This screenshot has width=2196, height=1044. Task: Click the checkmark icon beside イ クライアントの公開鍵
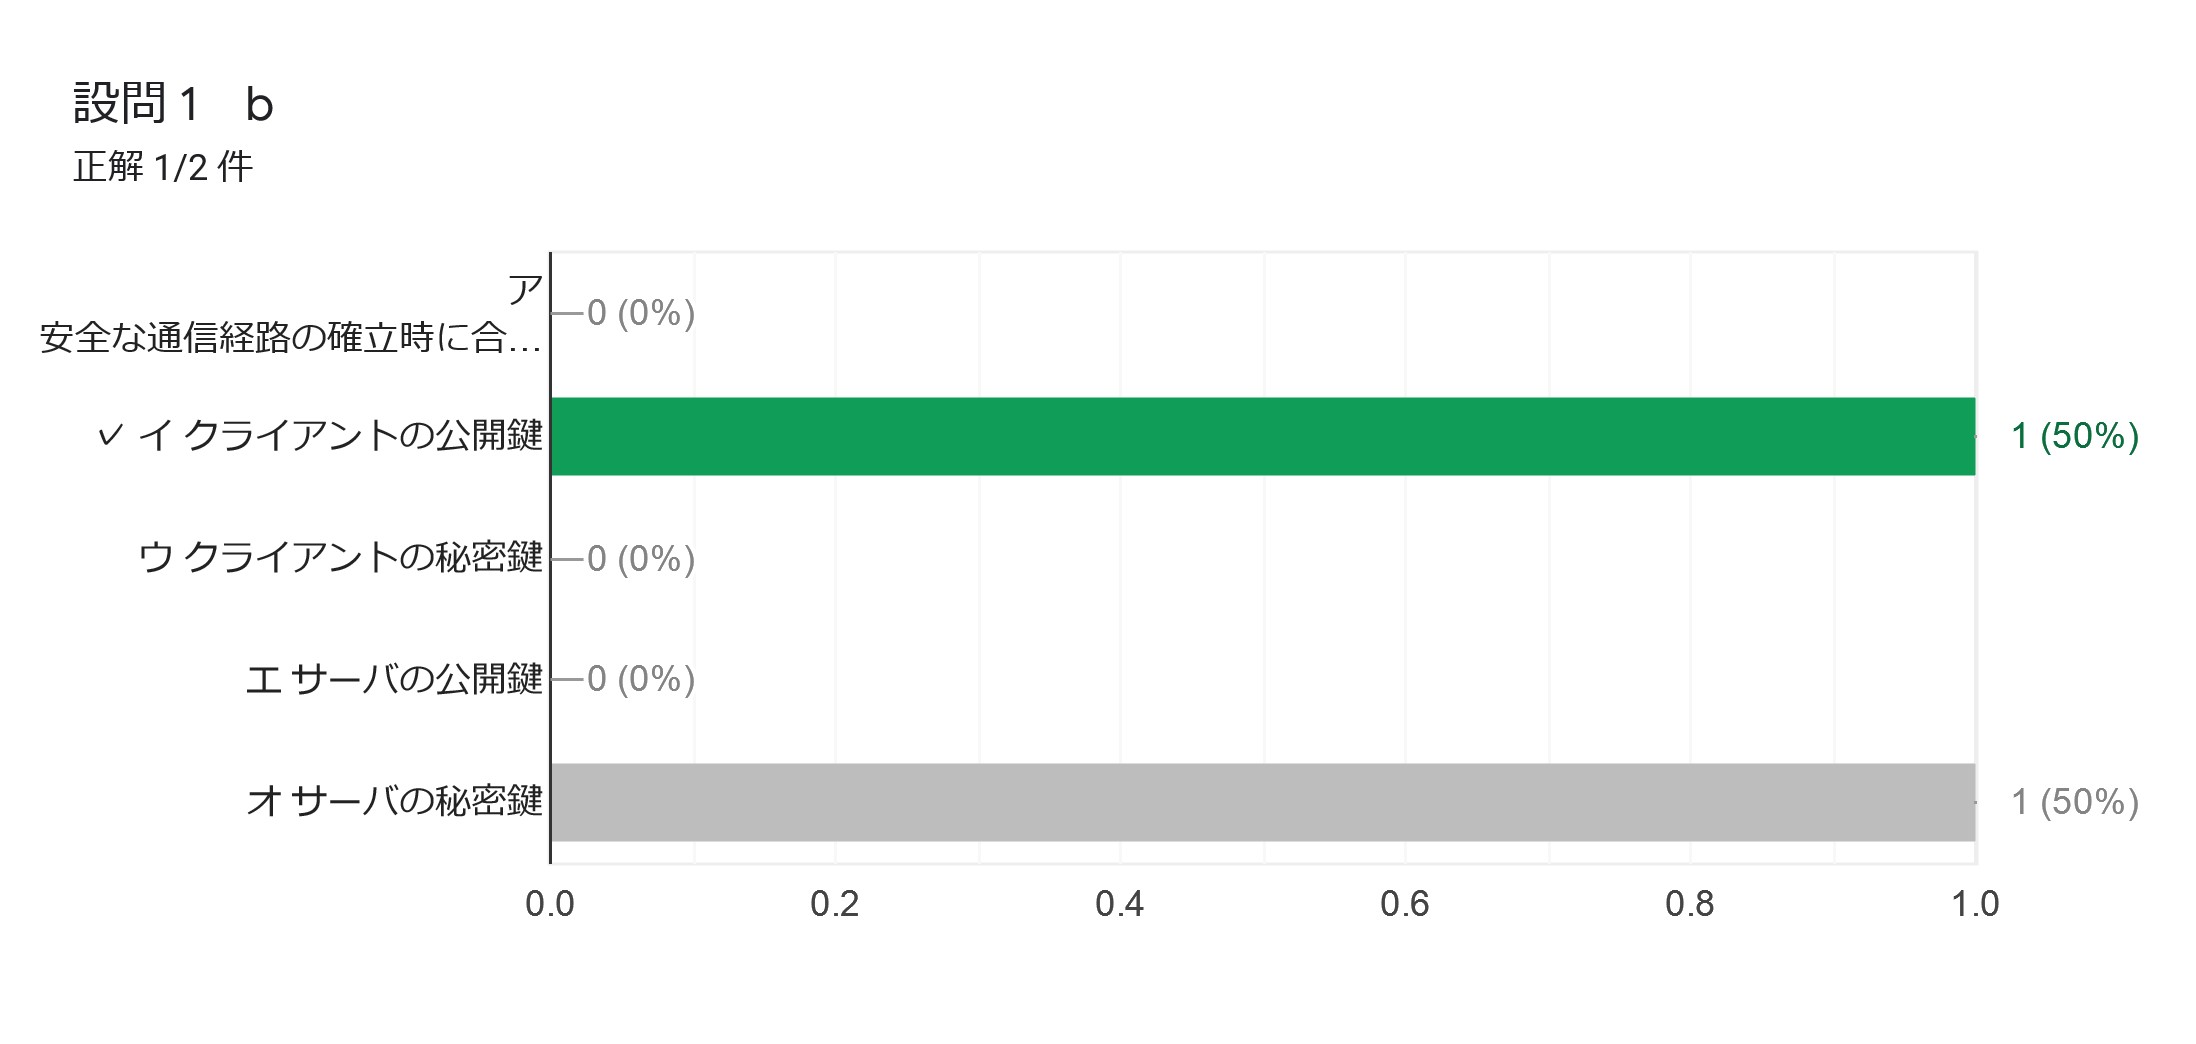coord(110,435)
